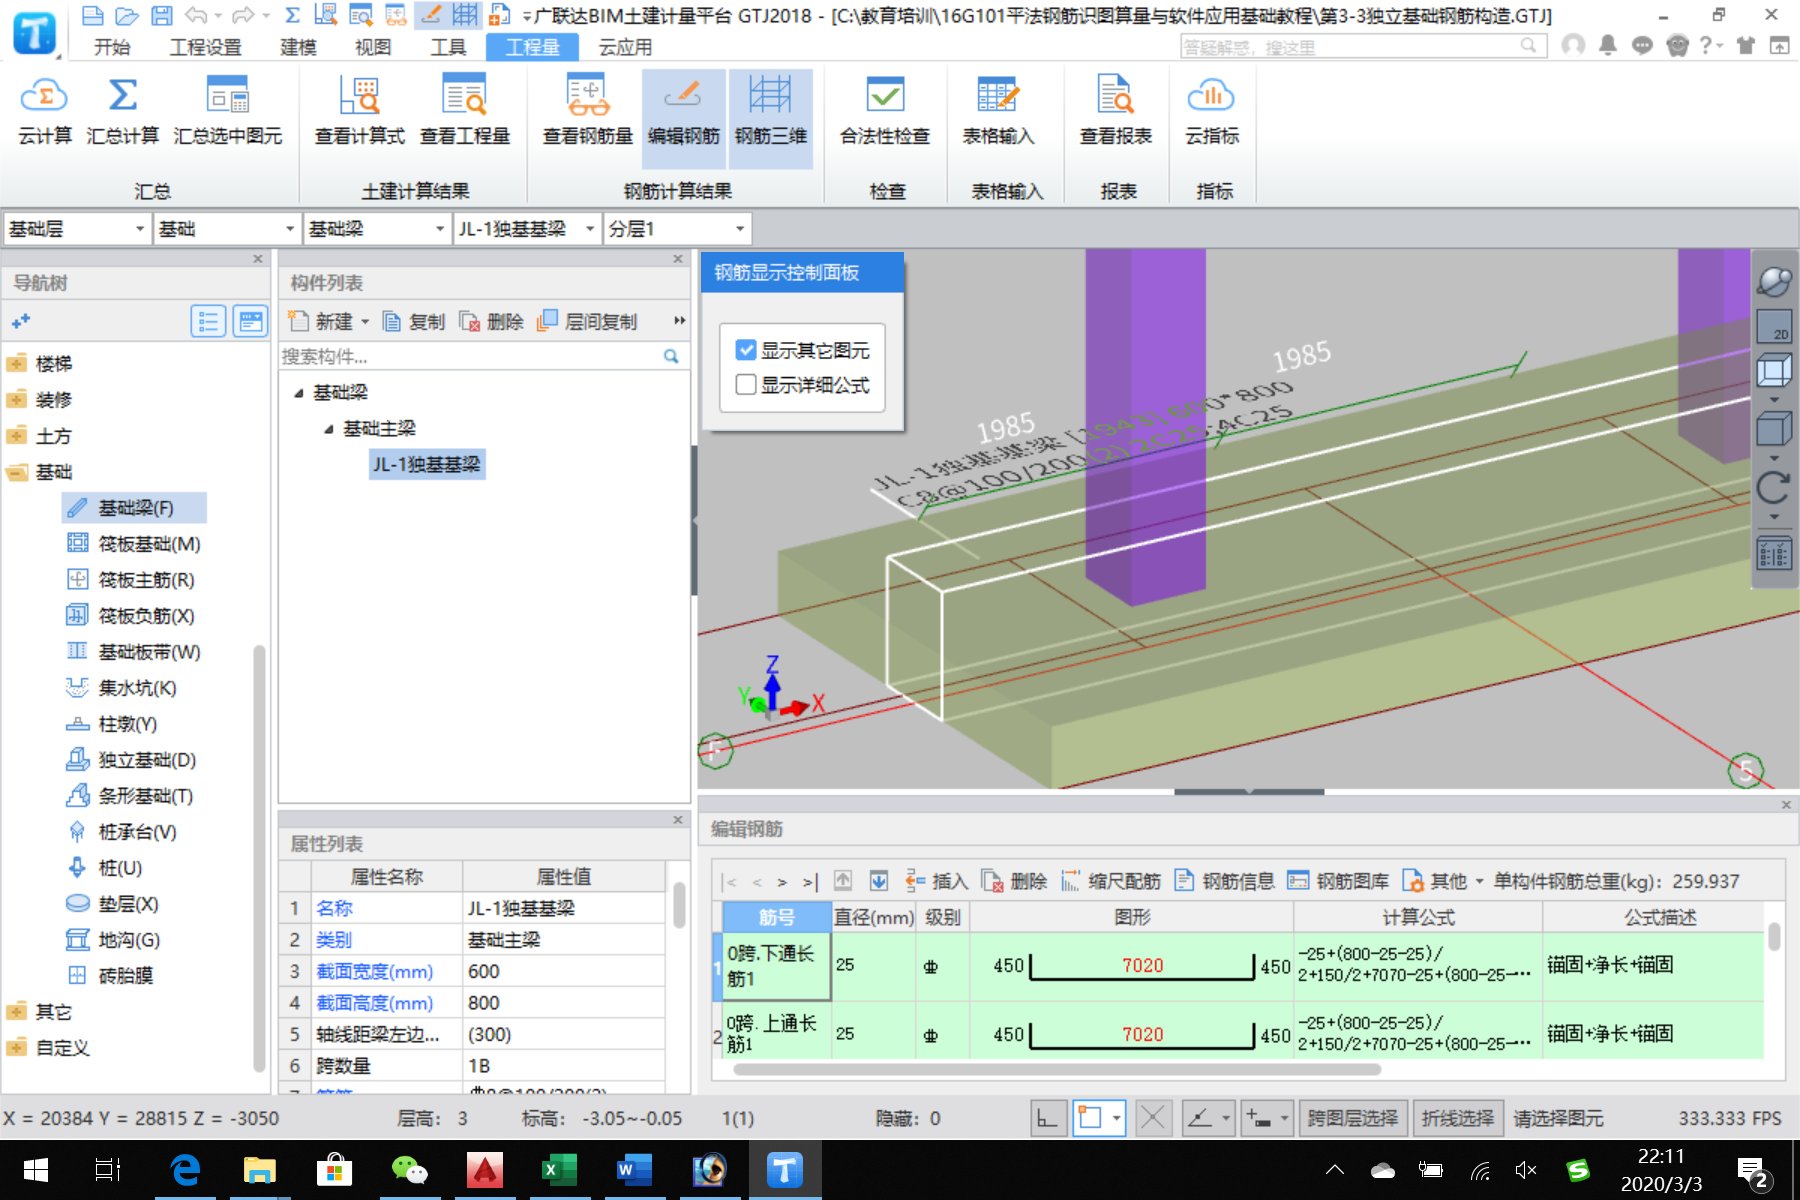
Task: Toggle 折线选择 in status bar
Action: click(x=1458, y=1118)
